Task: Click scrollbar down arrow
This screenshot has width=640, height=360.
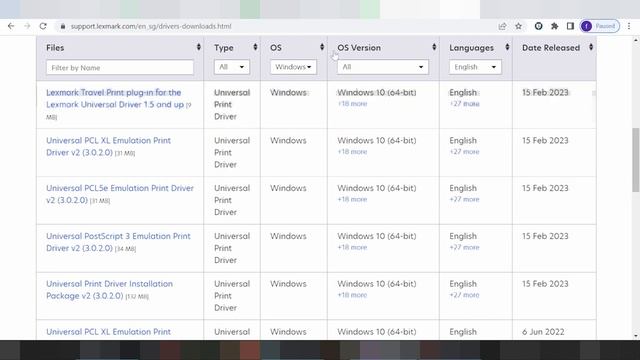Action: tap(636, 336)
